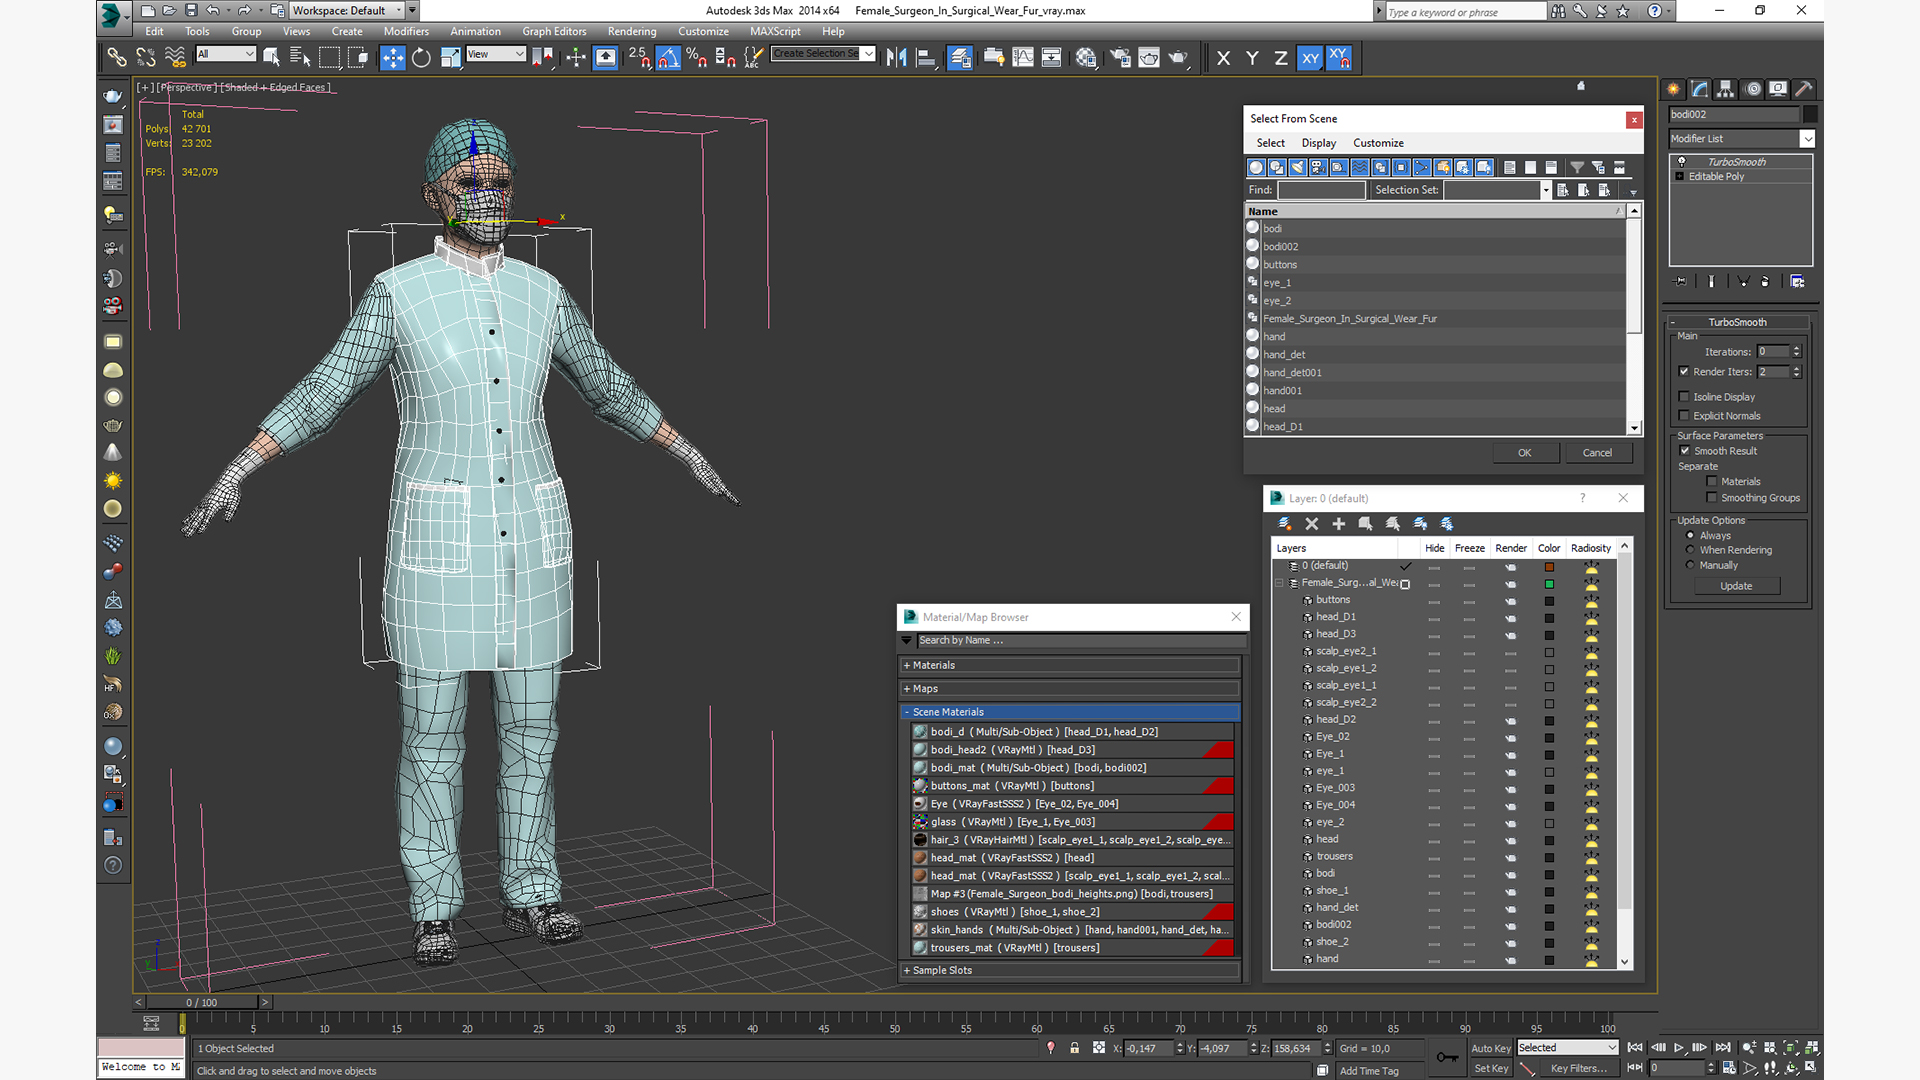
Task: Choose the Select and Uniform Scale tool
Action: point(450,58)
